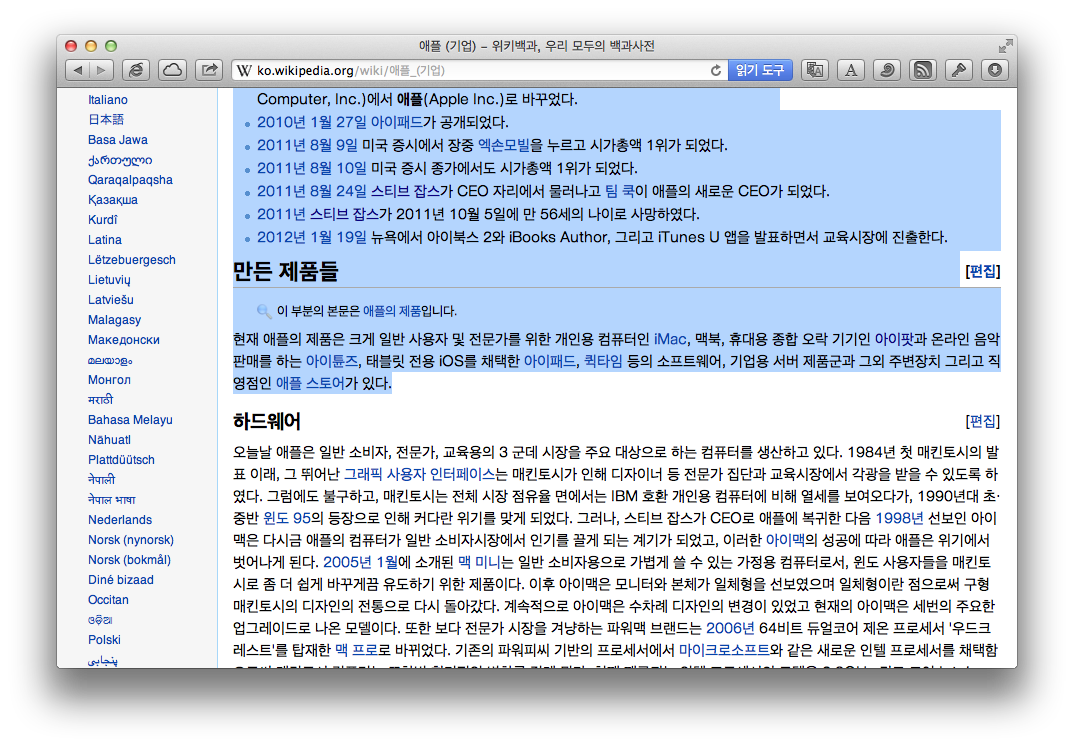This screenshot has height=747, width=1074.
Task: Choose Nederlands language link
Action: tap(120, 520)
